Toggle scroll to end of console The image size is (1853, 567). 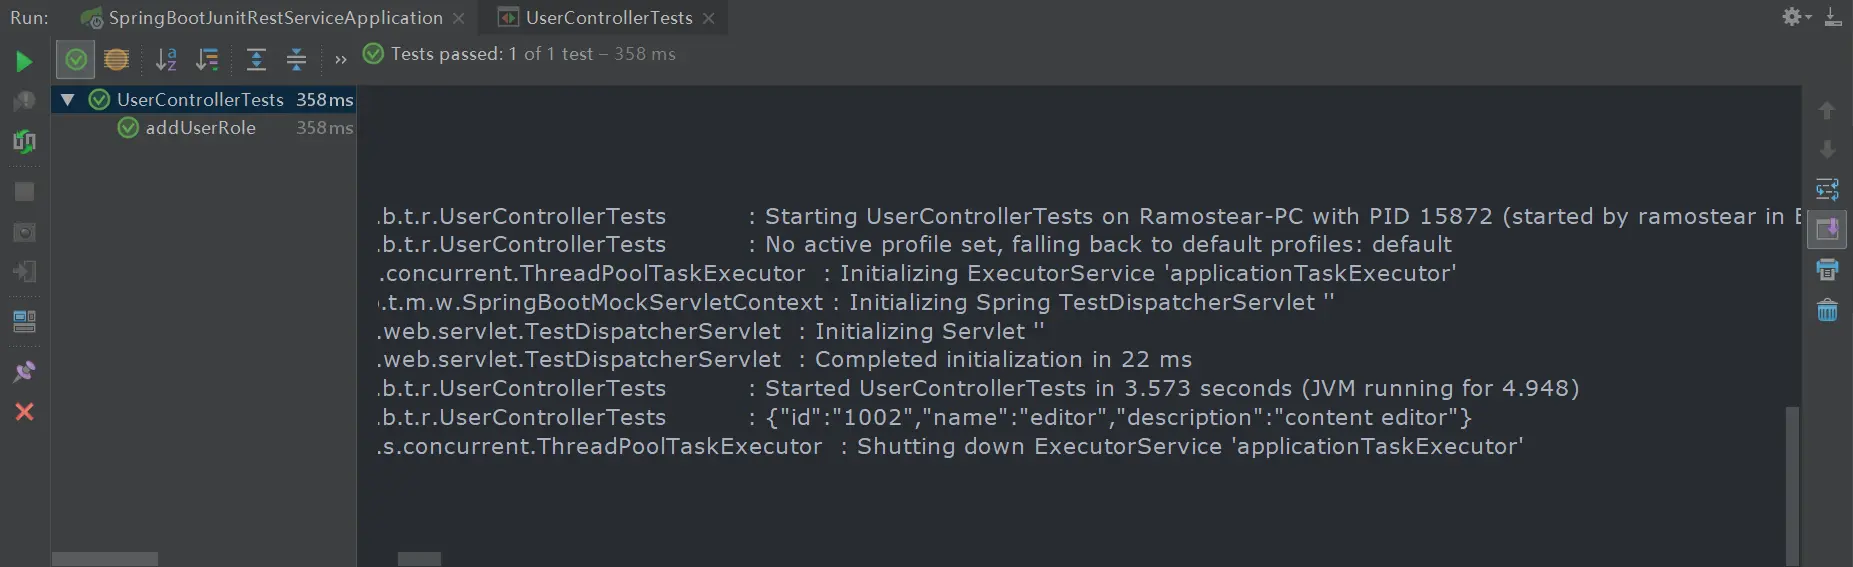click(1827, 229)
